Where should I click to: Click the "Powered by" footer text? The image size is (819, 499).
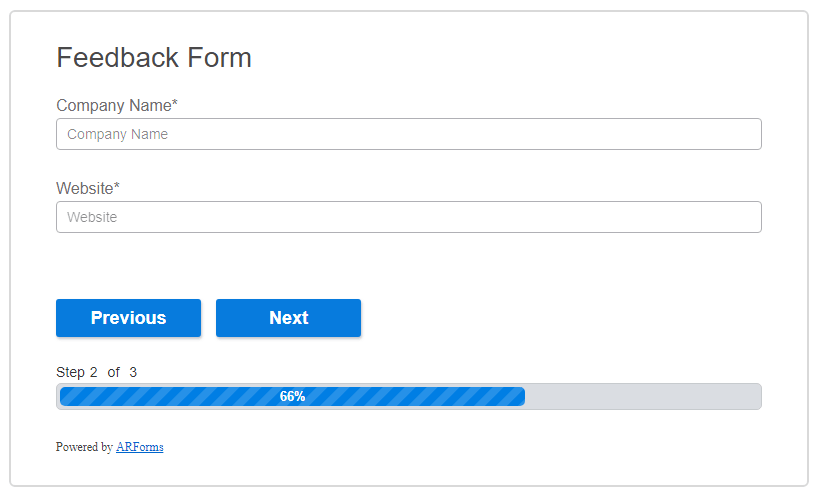click(x=84, y=447)
